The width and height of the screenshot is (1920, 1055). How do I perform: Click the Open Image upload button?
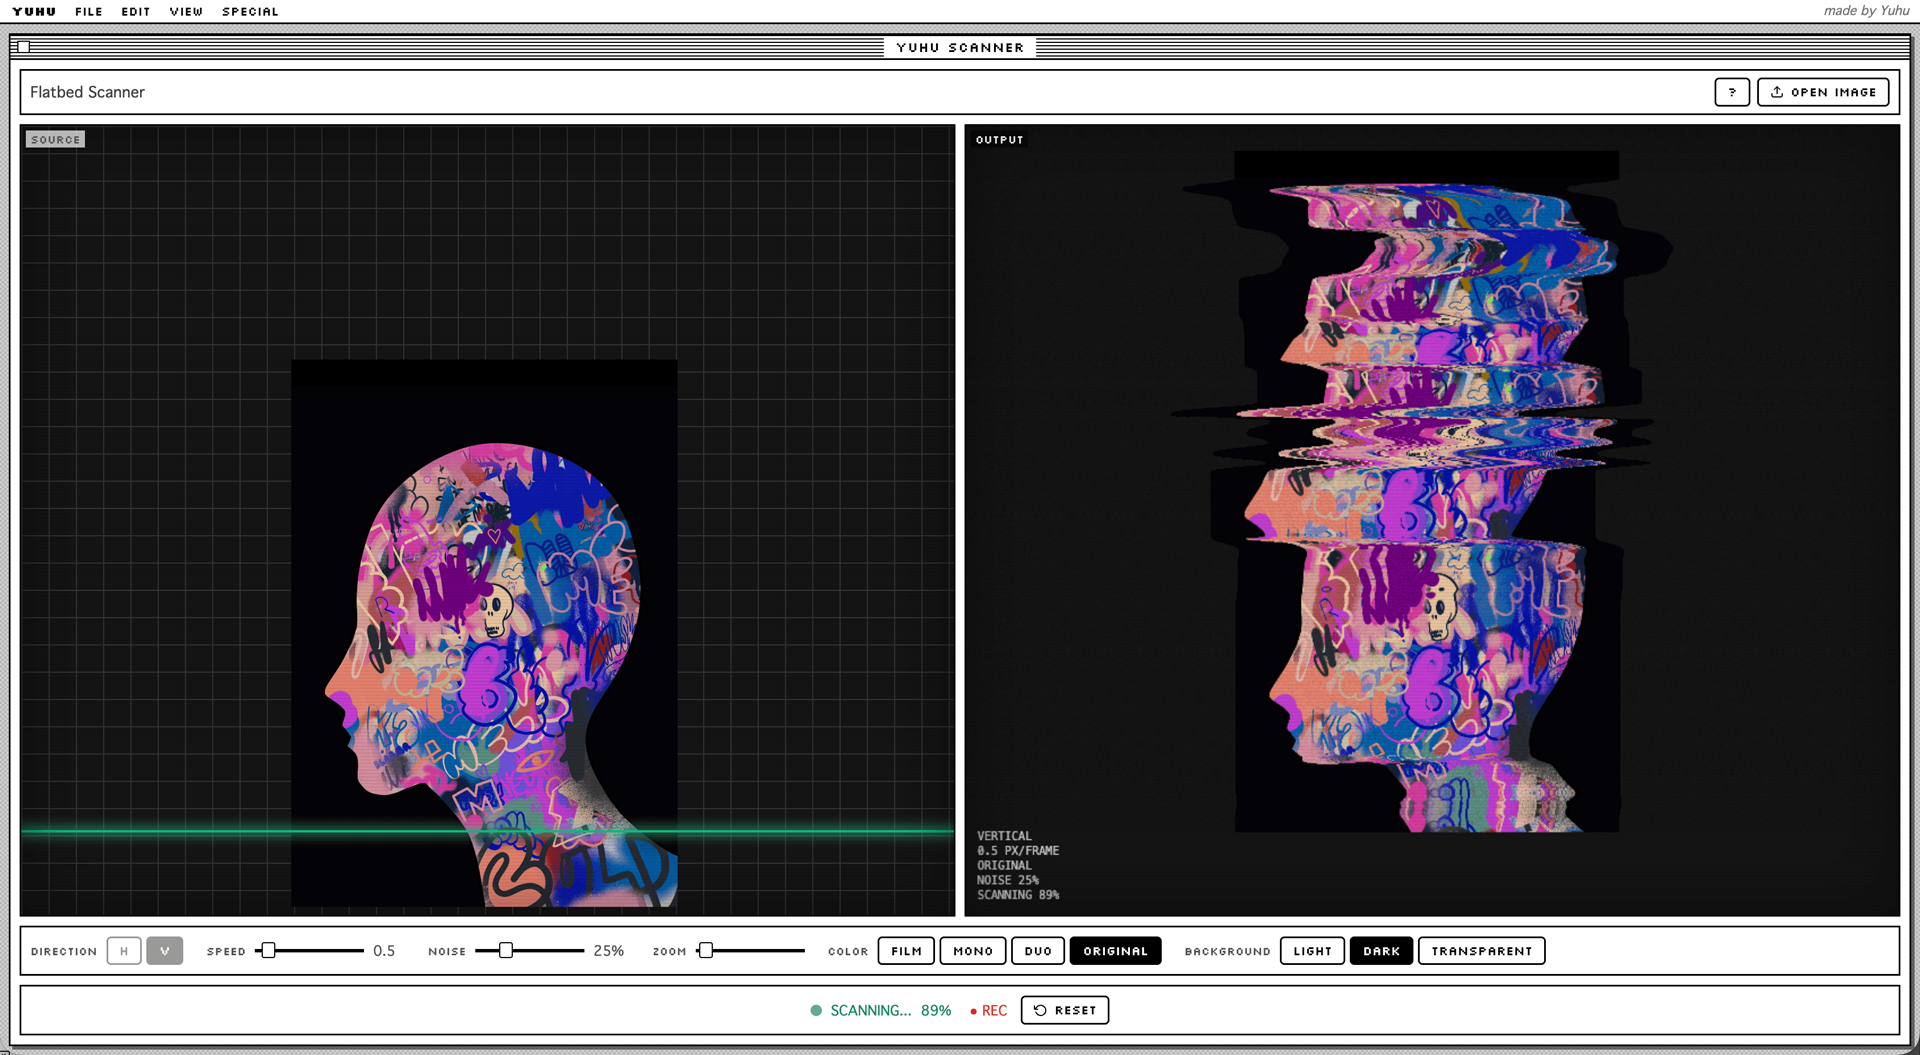coord(1822,92)
